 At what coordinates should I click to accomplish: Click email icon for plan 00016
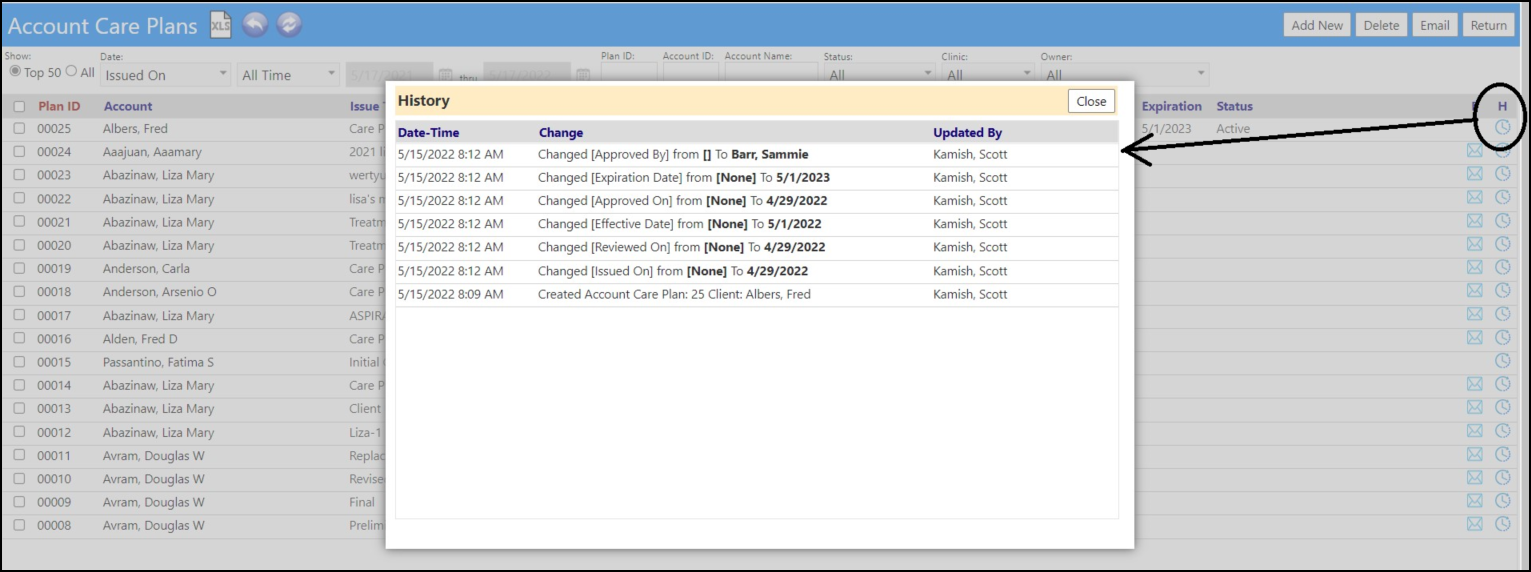click(1474, 338)
